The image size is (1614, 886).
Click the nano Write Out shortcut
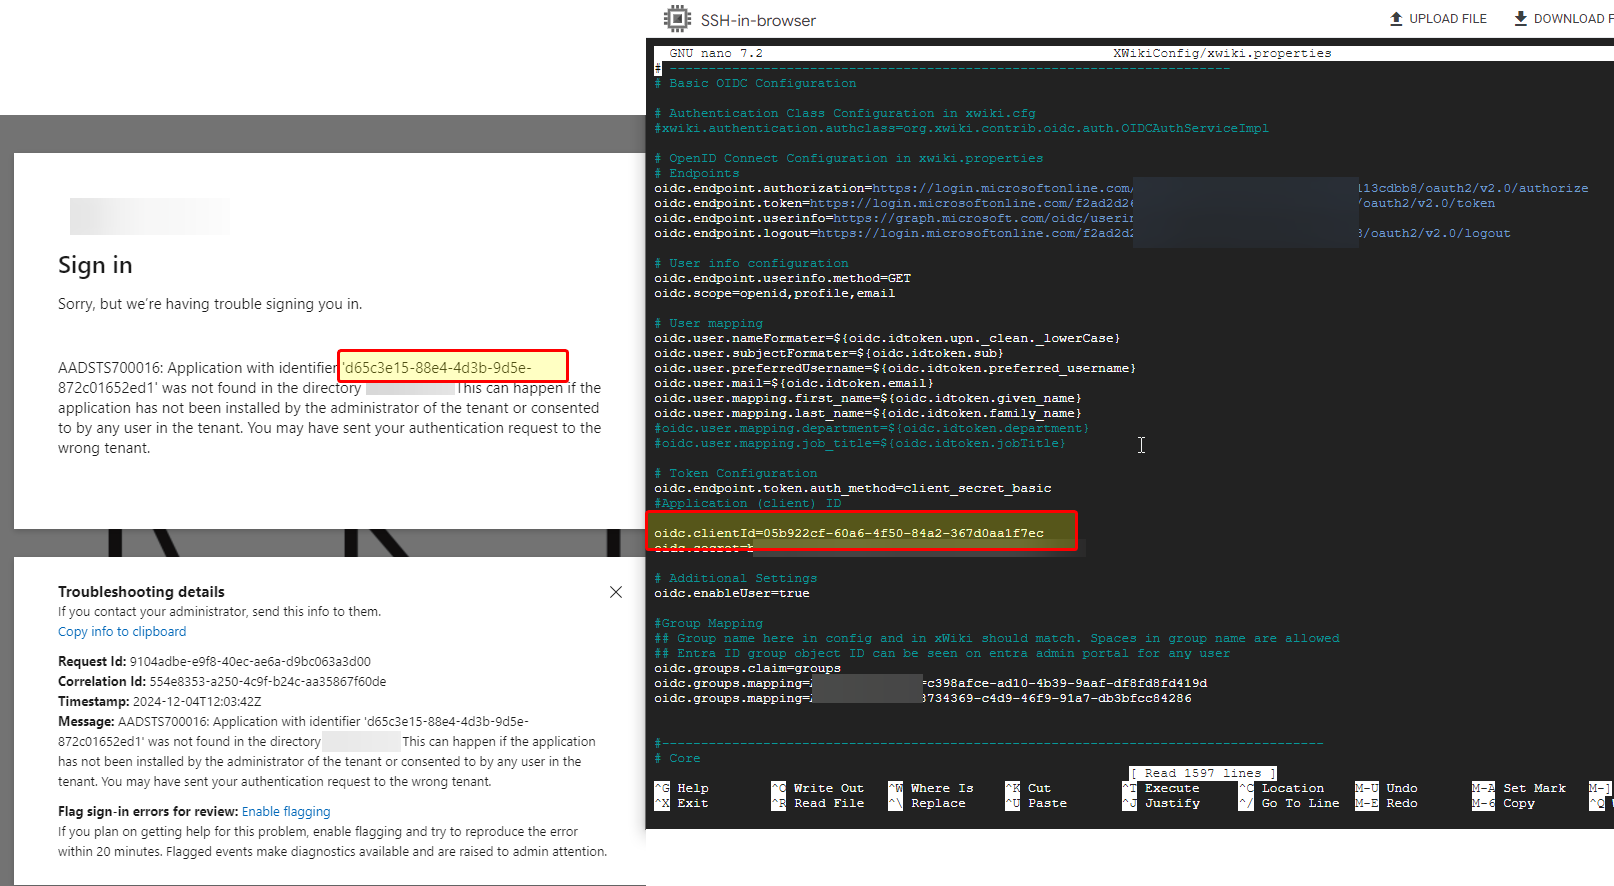pyautogui.click(x=818, y=788)
